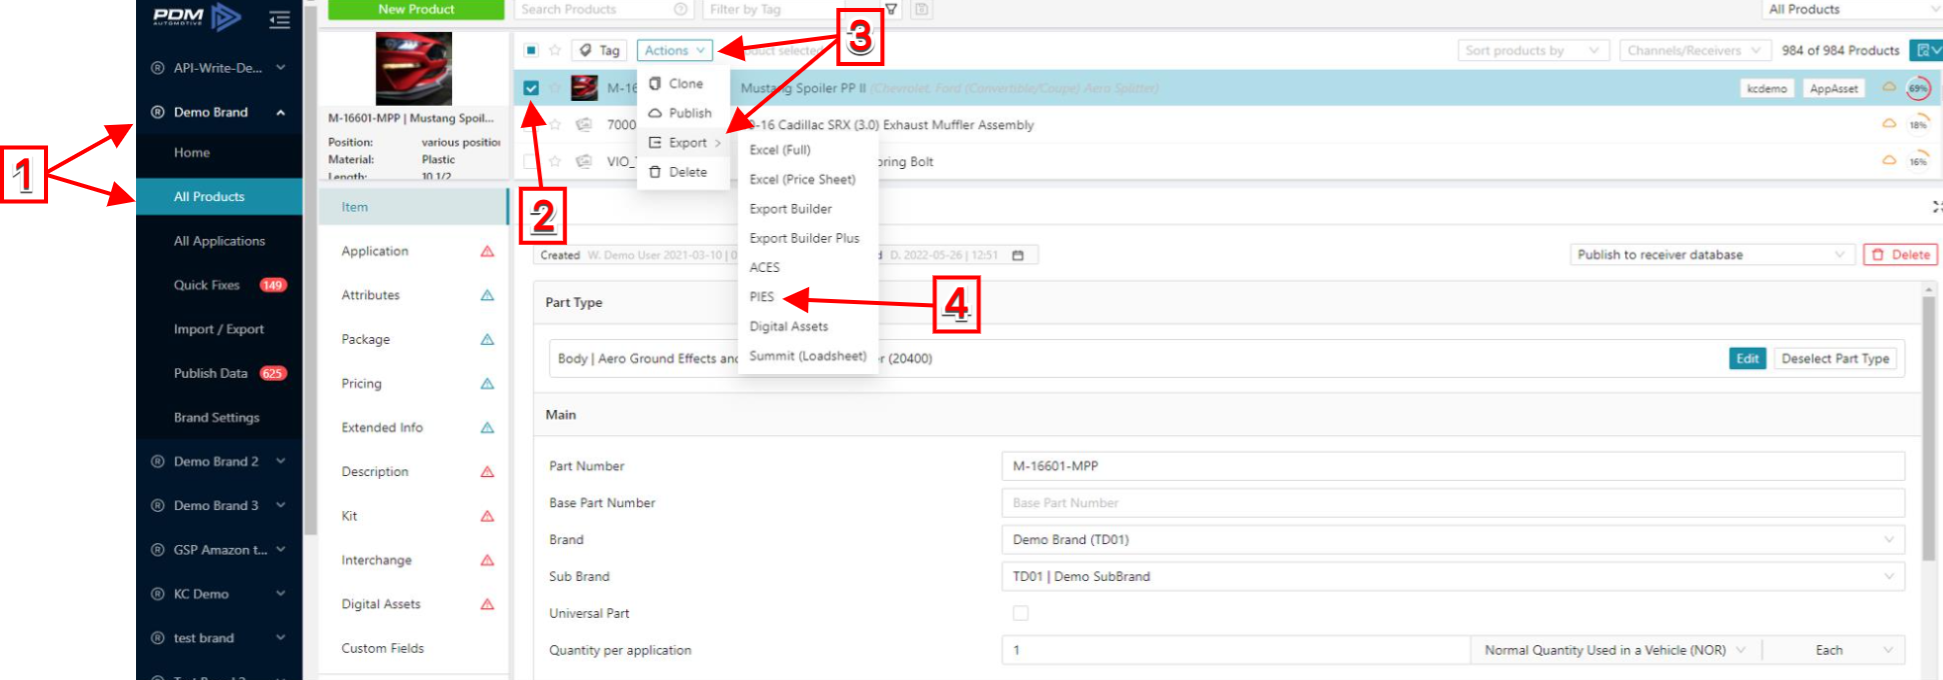Open the Search Products help icon
The height and width of the screenshot is (680, 1943).
681,9
